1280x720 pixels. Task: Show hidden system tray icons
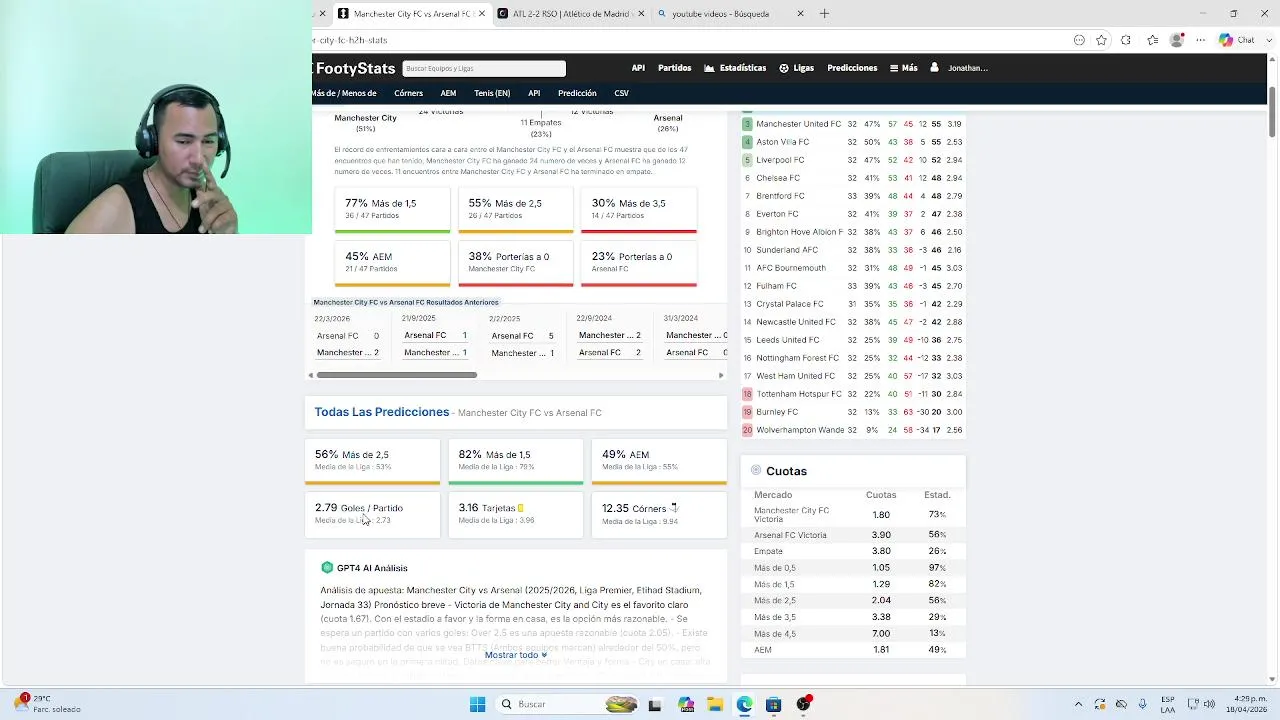(x=1078, y=704)
